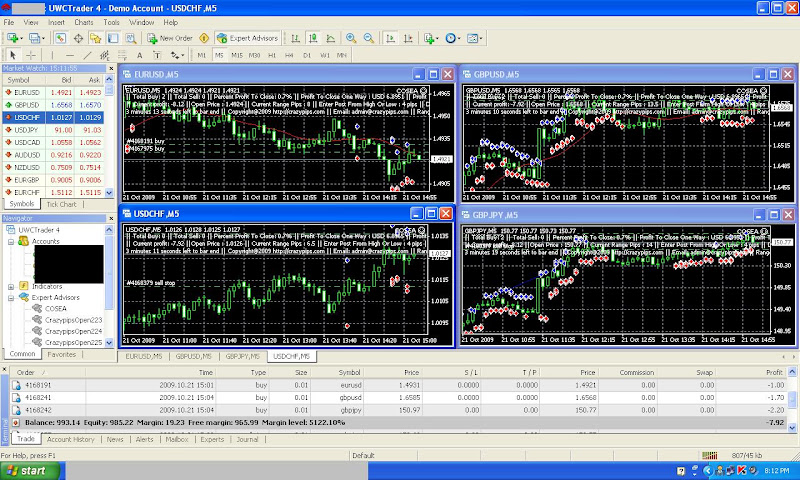Switch to the Account History tab
The width and height of the screenshot is (800, 480).
70,439
